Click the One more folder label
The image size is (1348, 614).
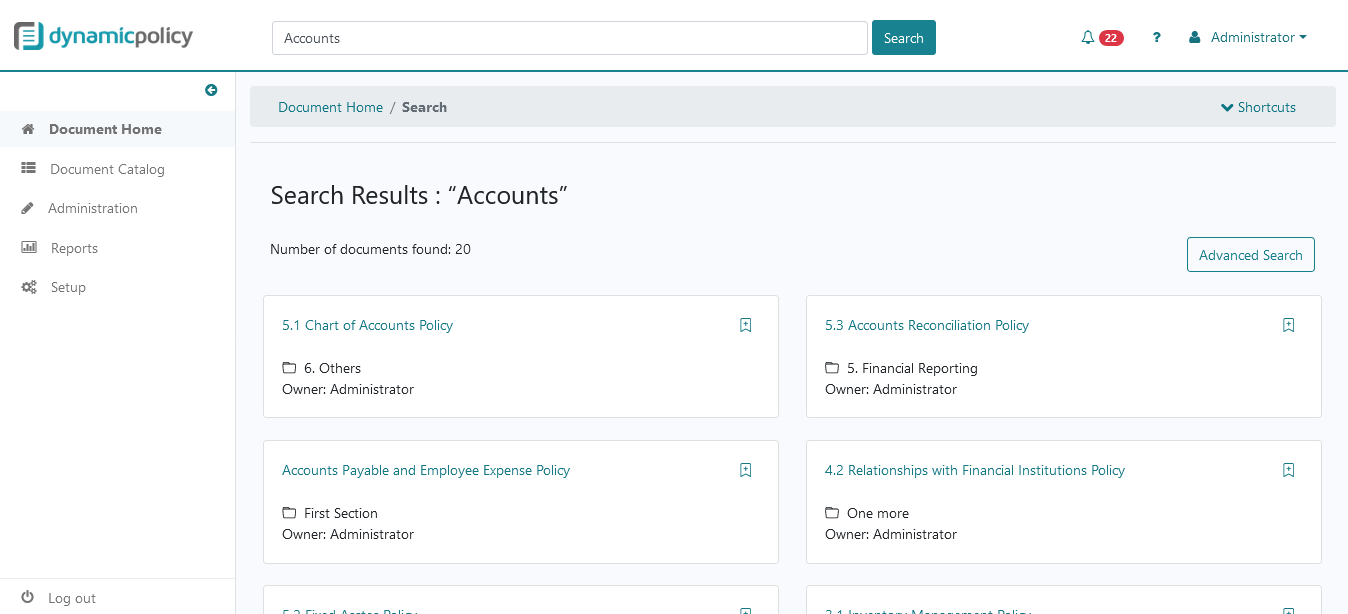[x=878, y=513]
